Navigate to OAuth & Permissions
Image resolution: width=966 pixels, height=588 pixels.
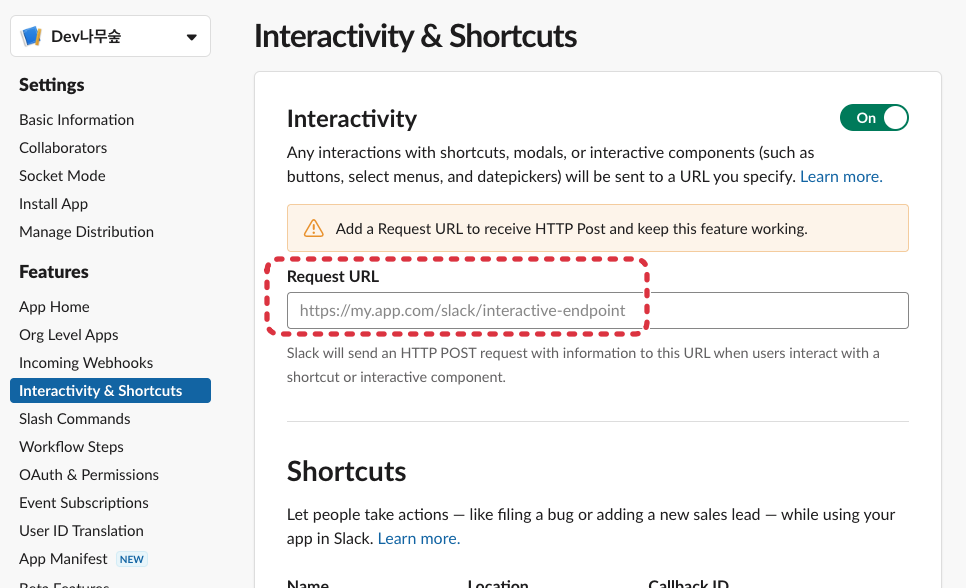point(89,475)
